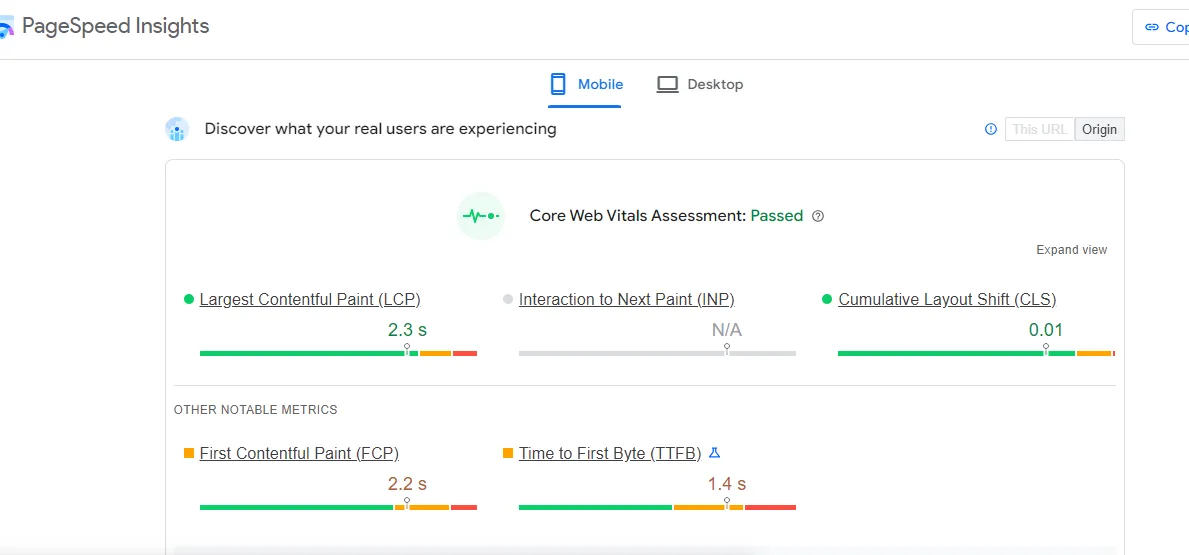This screenshot has width=1189, height=555.
Task: Click the green Passed assessment text
Action: tap(776, 216)
